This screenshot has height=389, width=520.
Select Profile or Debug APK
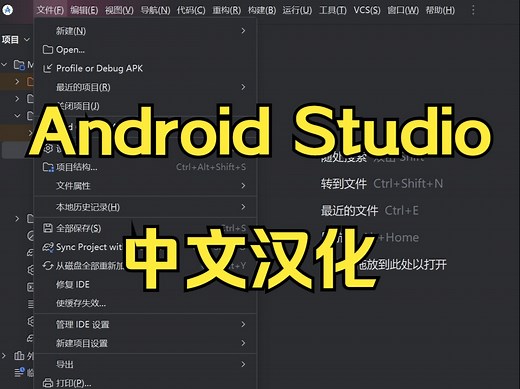145,68
